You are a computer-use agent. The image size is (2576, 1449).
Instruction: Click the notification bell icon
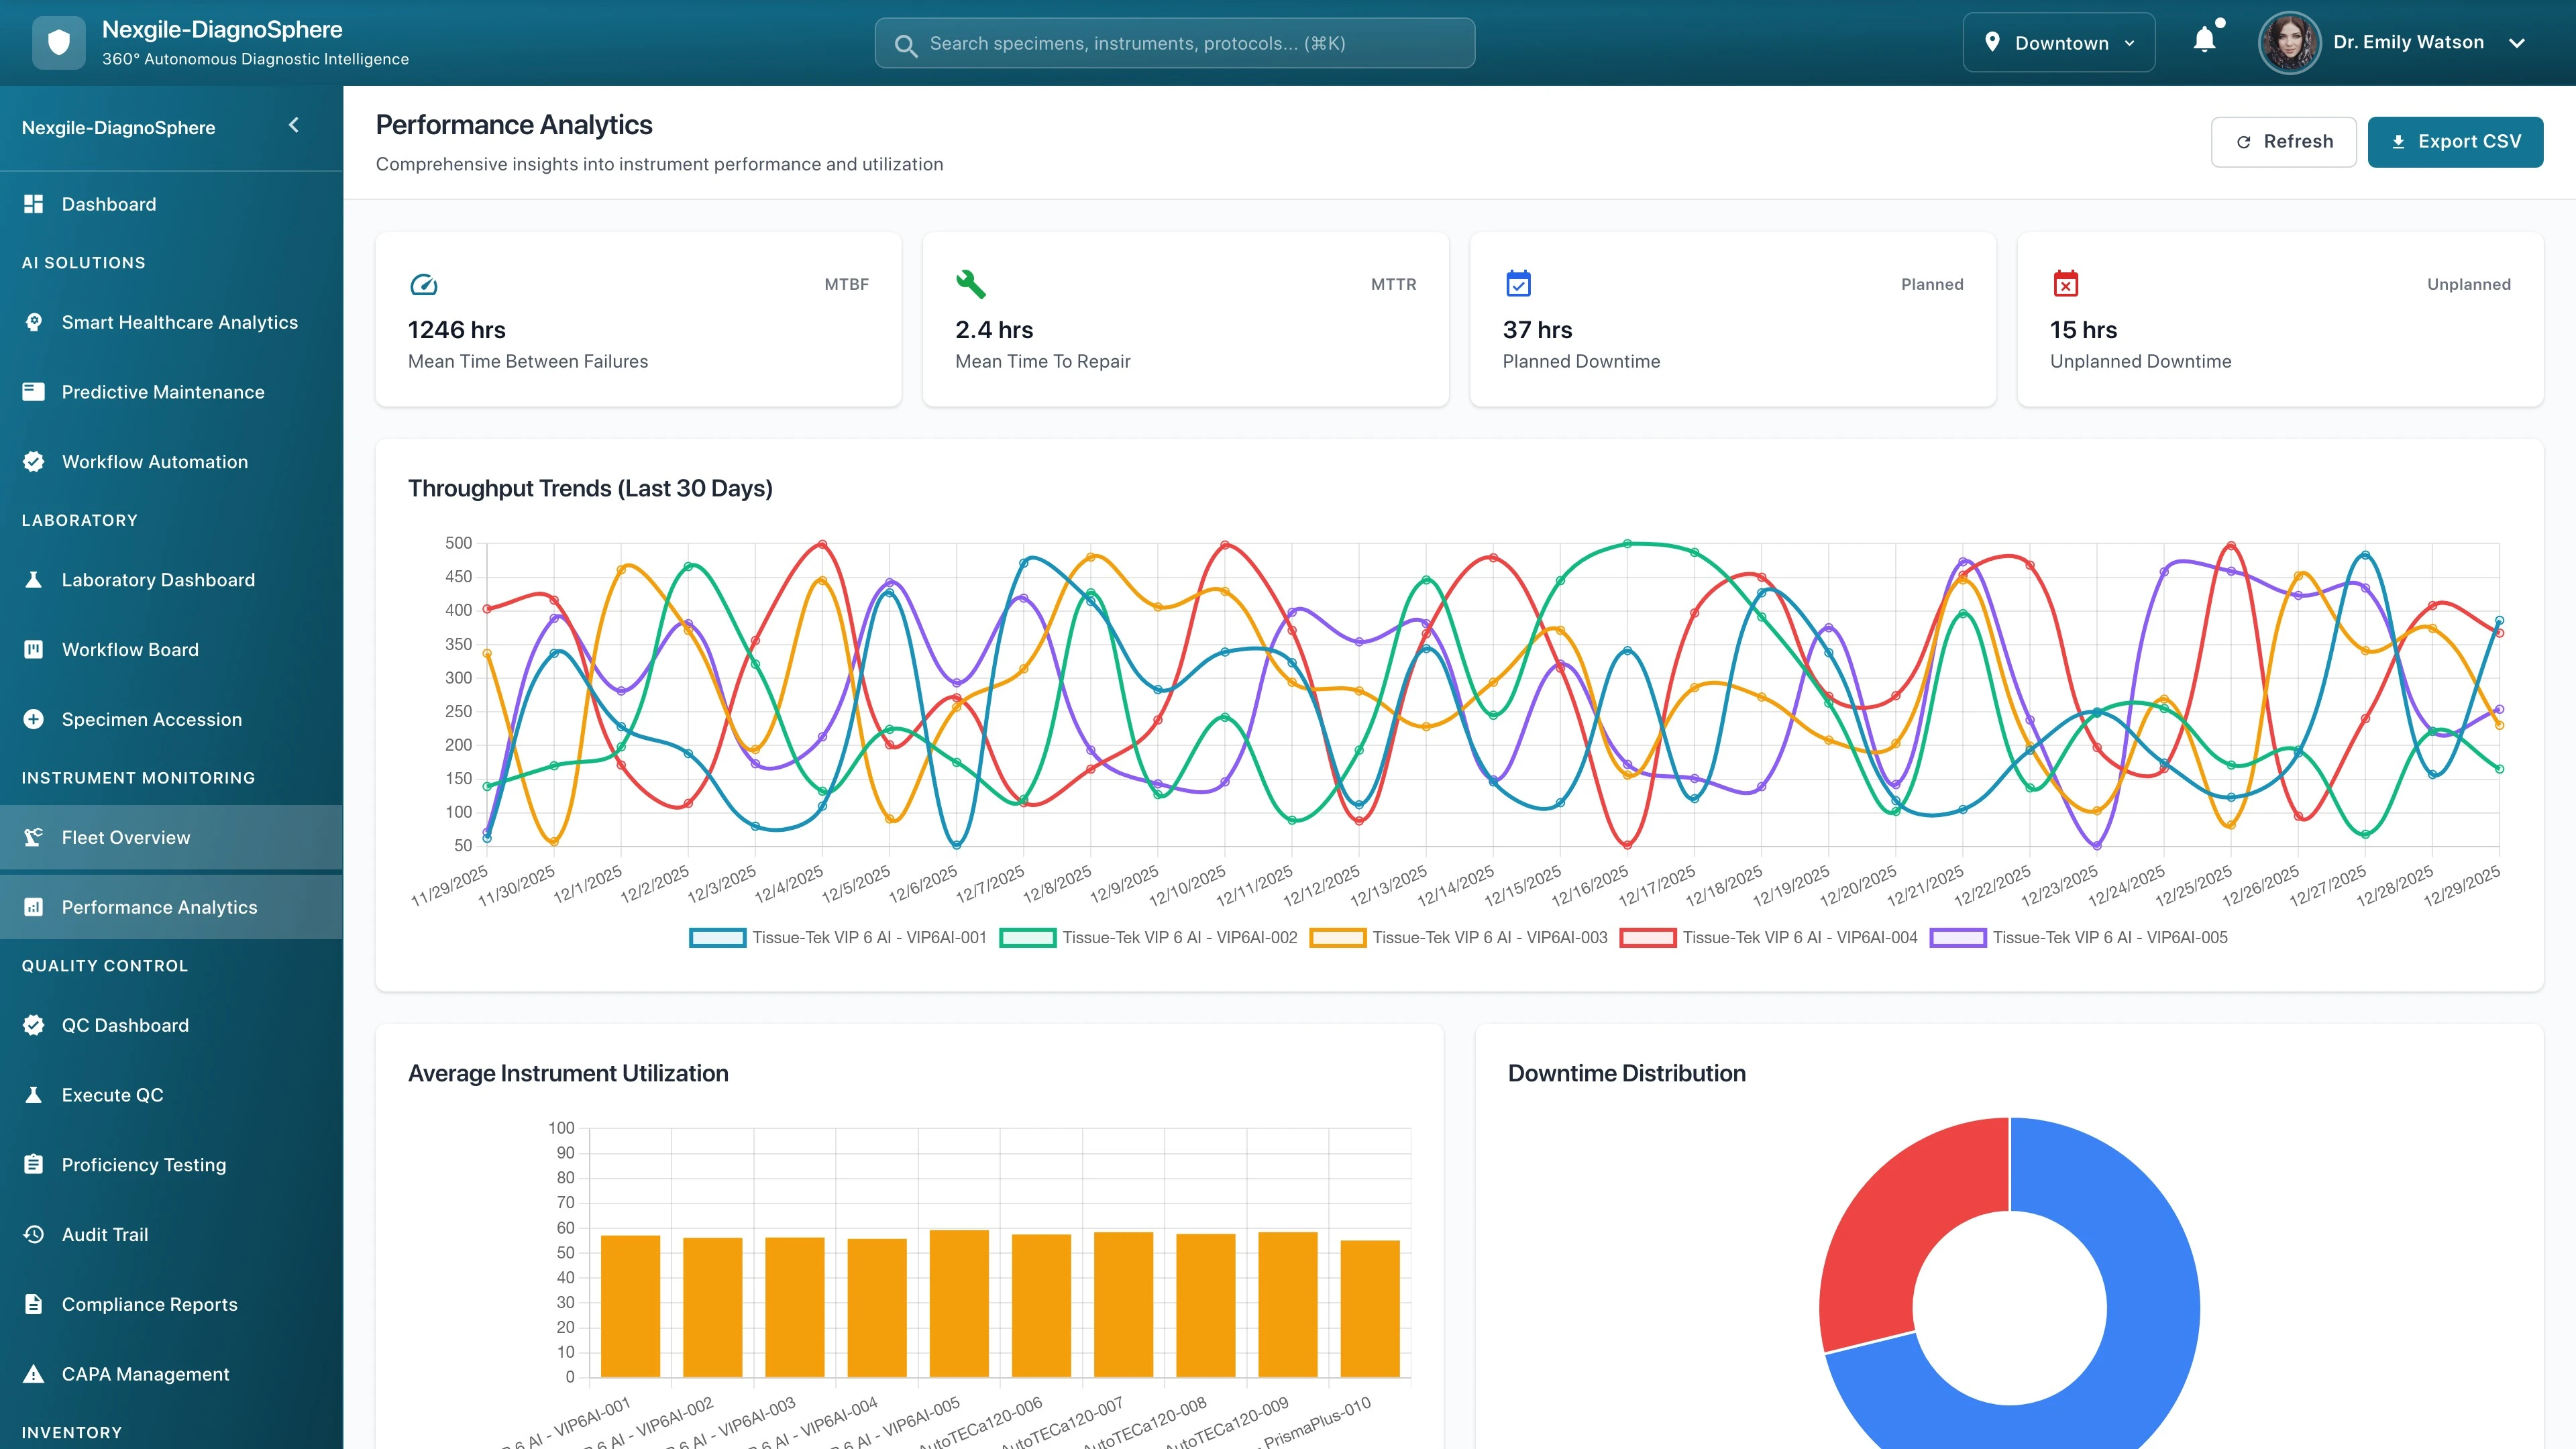point(2204,42)
